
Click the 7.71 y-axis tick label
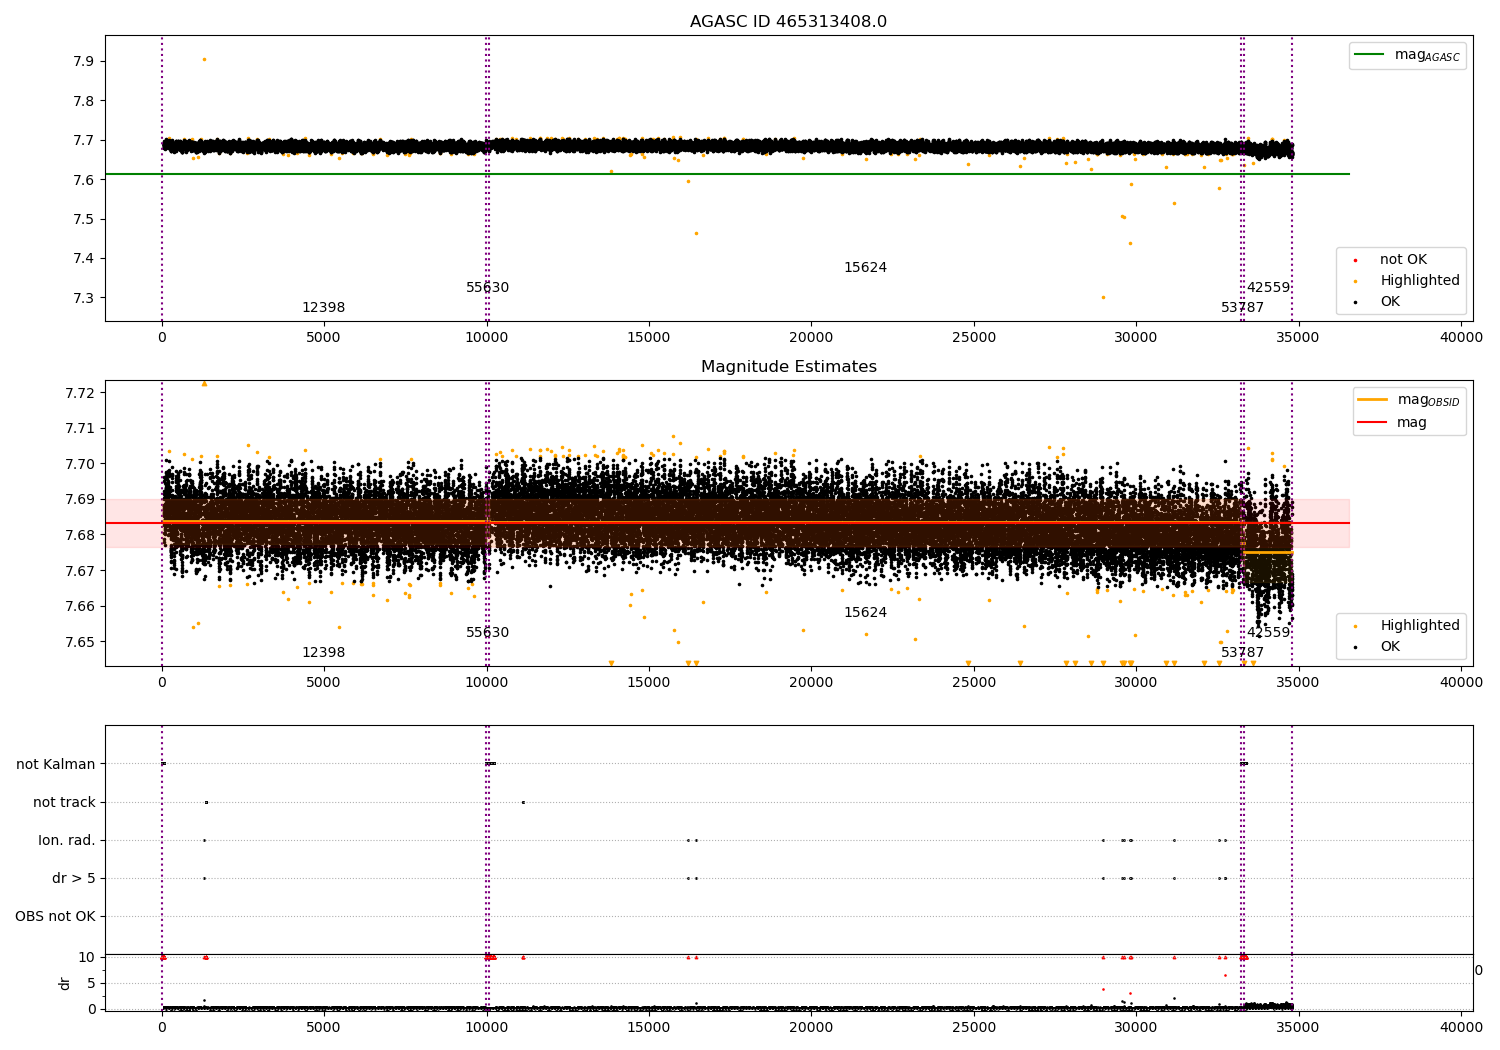tap(80, 429)
